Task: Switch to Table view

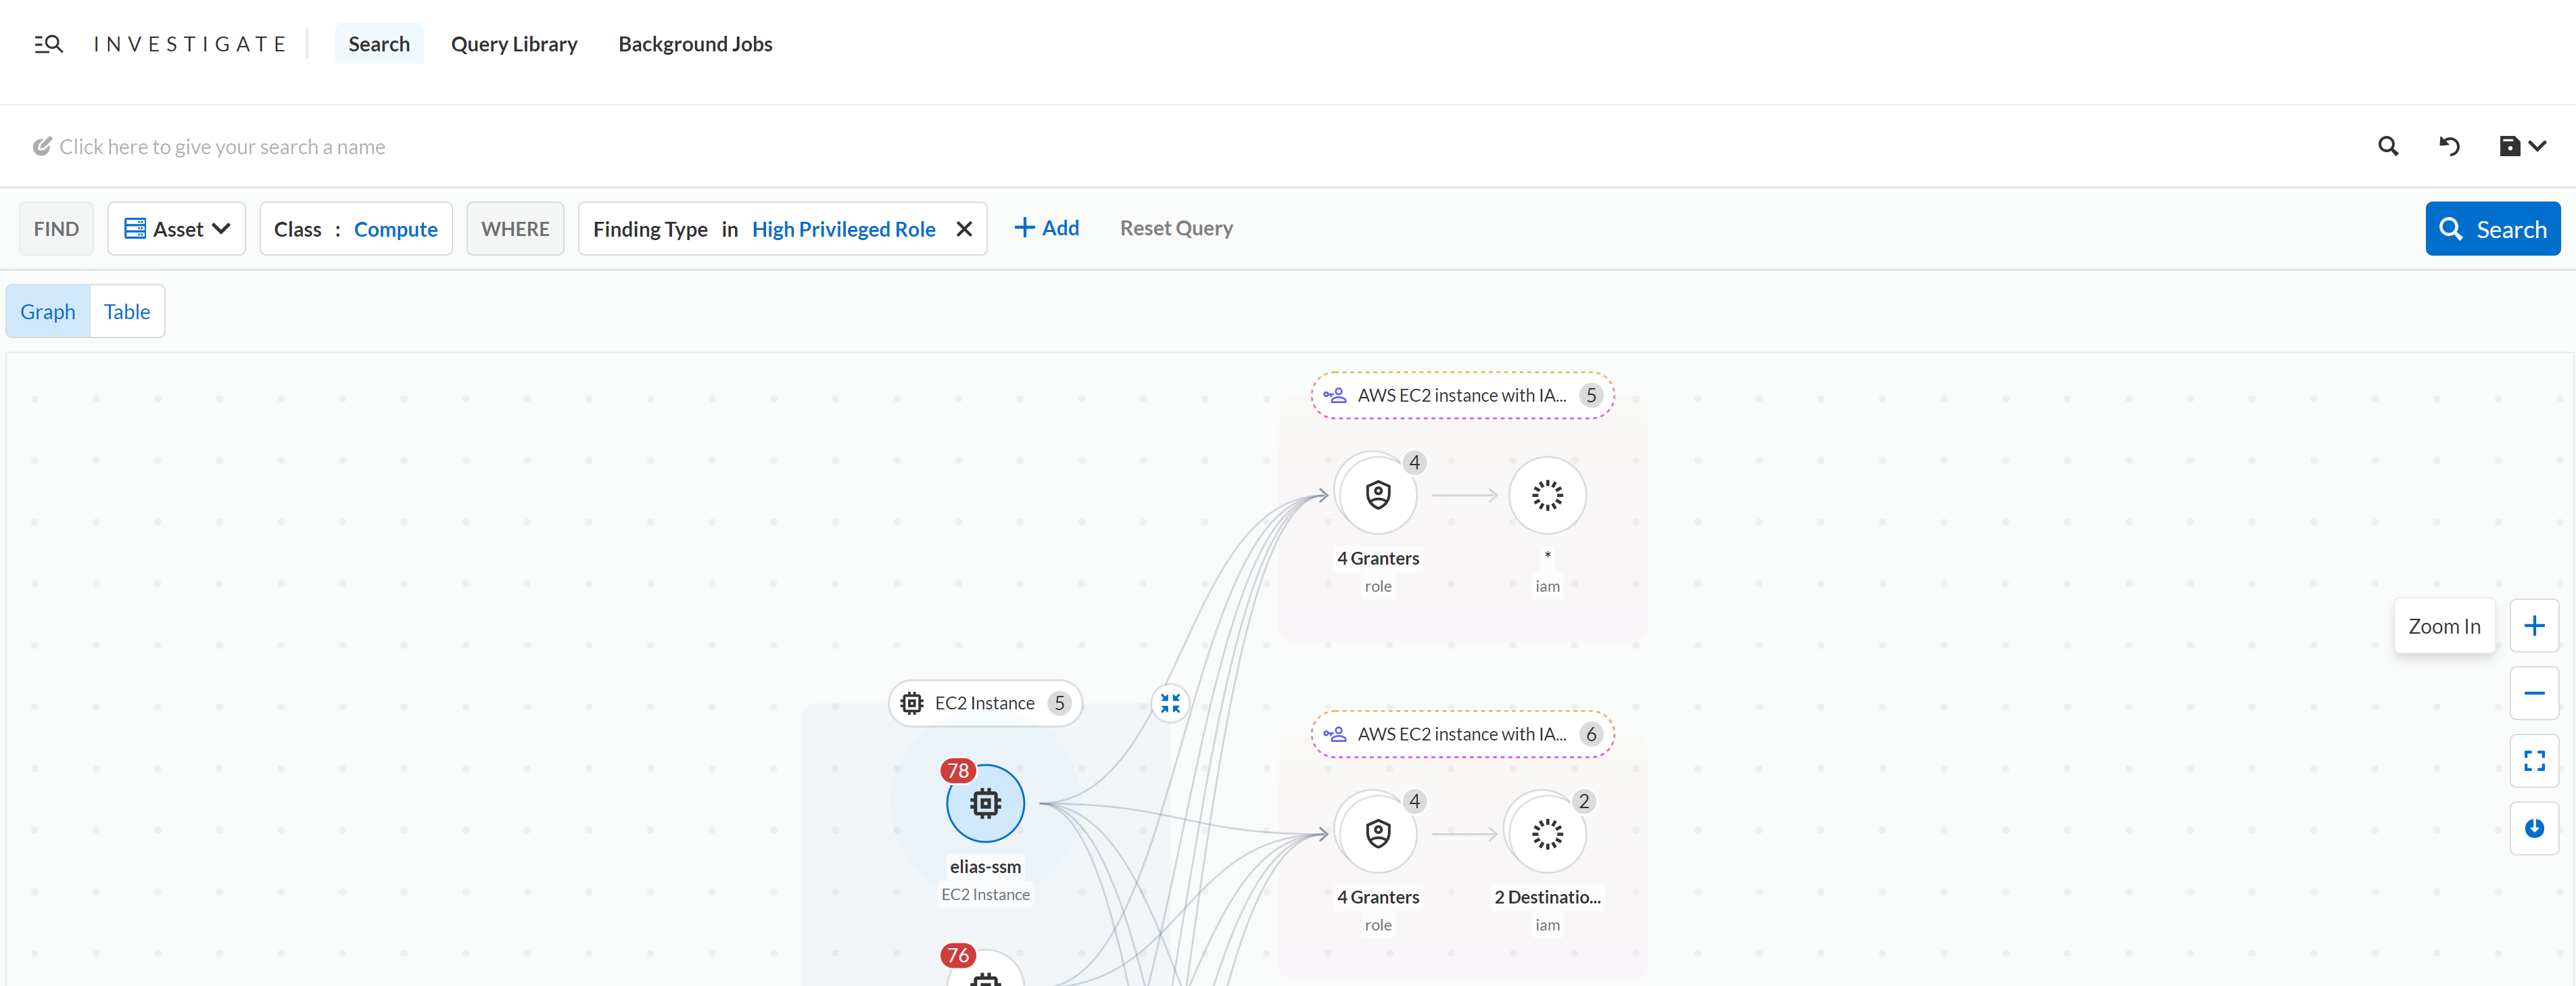Action: point(127,312)
